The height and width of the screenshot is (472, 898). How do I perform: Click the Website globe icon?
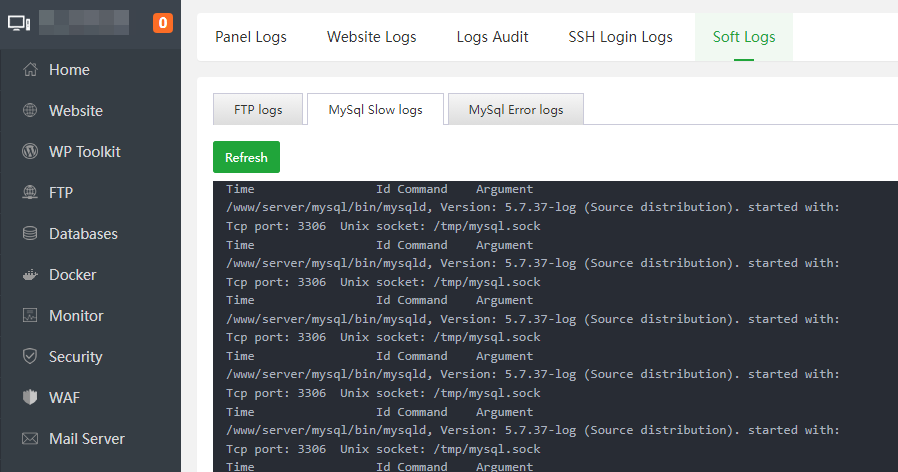pos(30,111)
